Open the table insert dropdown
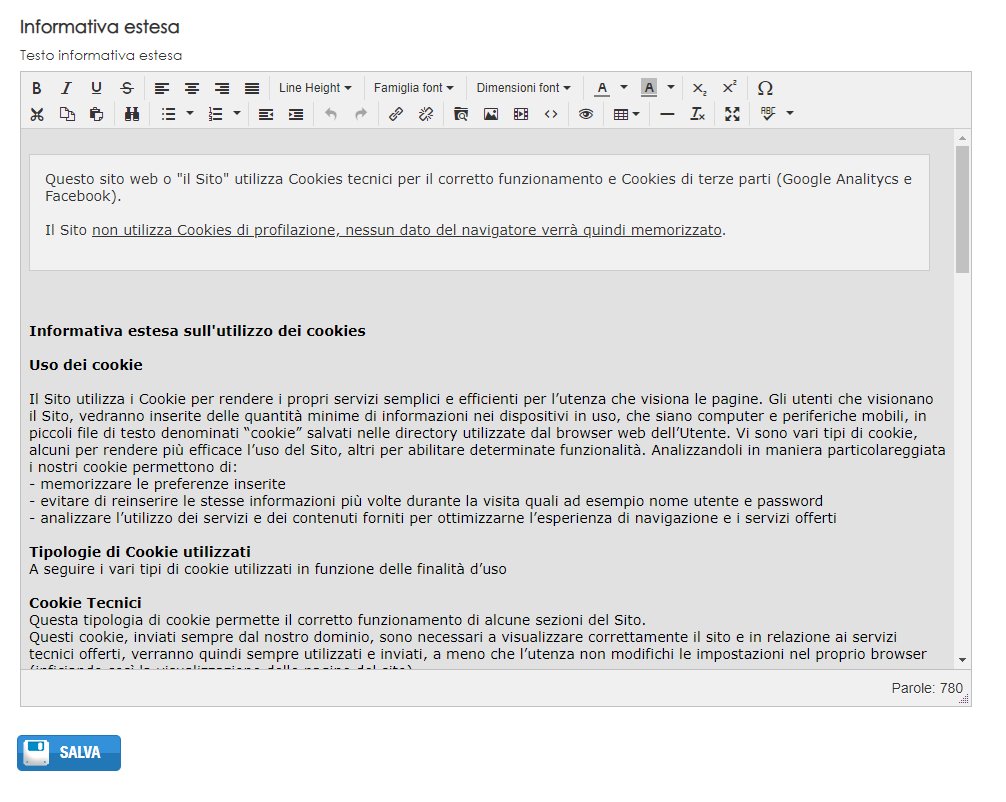The height and width of the screenshot is (802, 1006). coord(627,114)
